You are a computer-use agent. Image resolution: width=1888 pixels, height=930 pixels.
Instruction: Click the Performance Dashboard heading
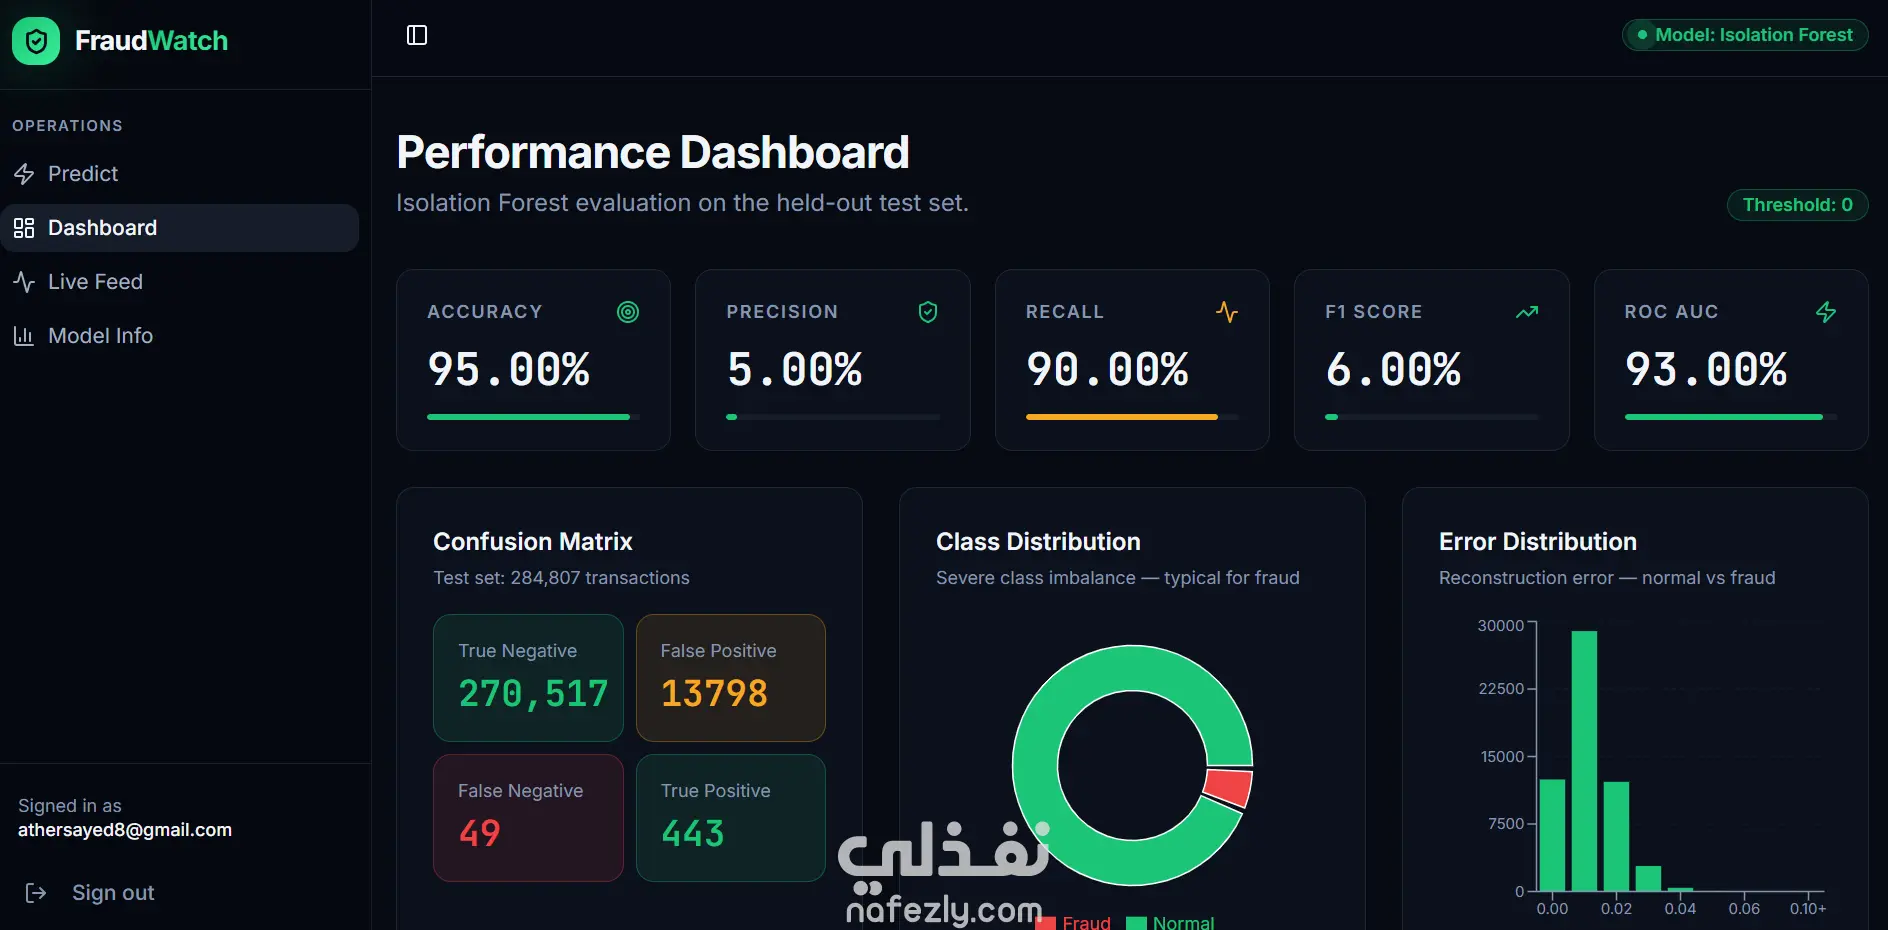point(653,153)
